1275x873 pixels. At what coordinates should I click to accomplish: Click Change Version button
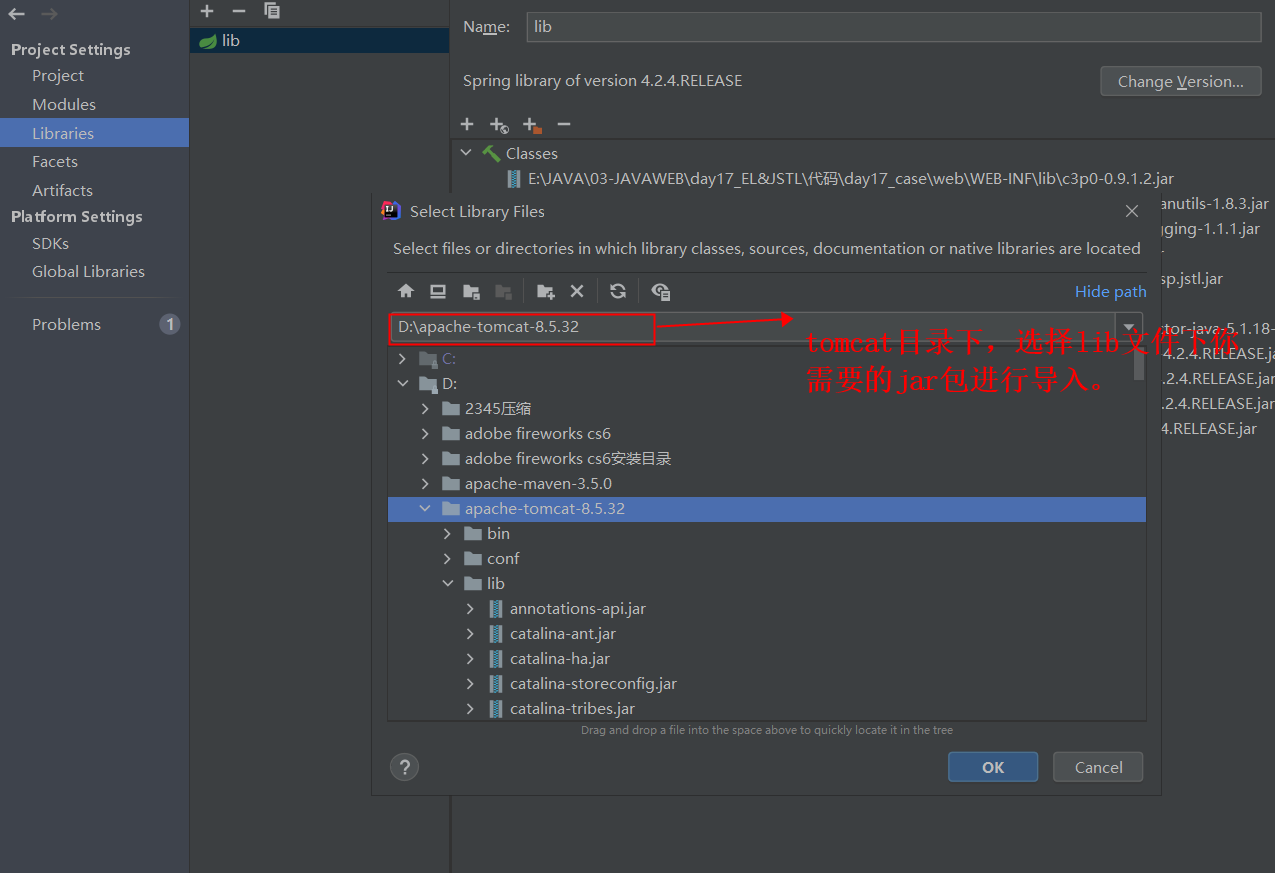(x=1181, y=82)
